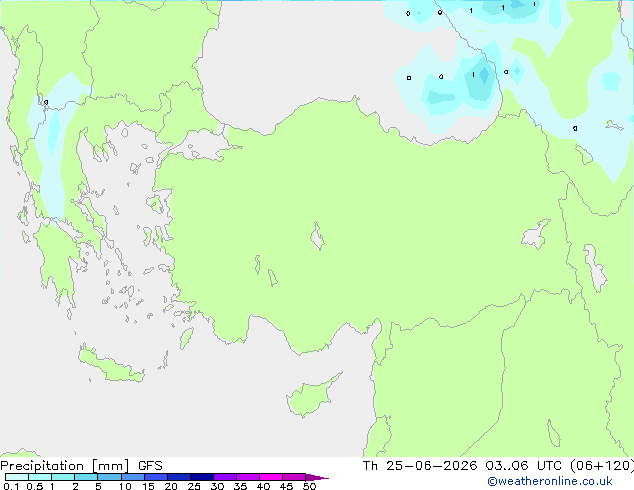Click the 0.1–0.5 mm lightest cyan legend swatch
The image size is (634, 490).
17,477
